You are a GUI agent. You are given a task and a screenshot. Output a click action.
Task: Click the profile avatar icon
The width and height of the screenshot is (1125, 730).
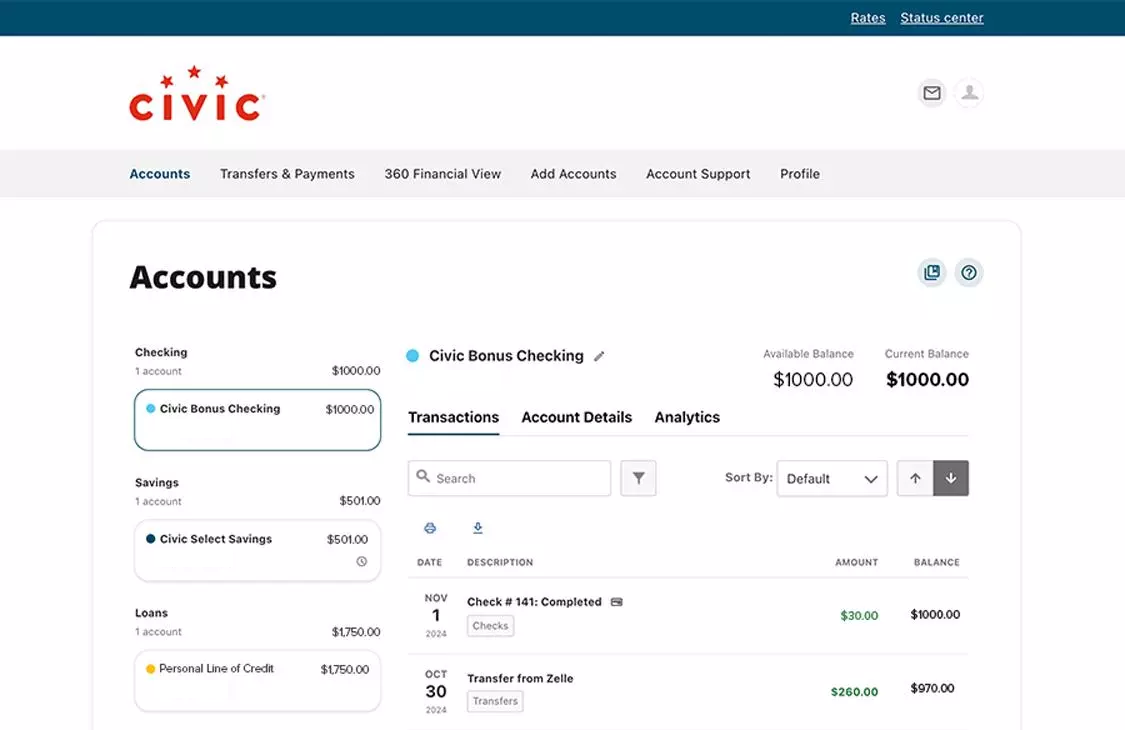[x=968, y=92]
